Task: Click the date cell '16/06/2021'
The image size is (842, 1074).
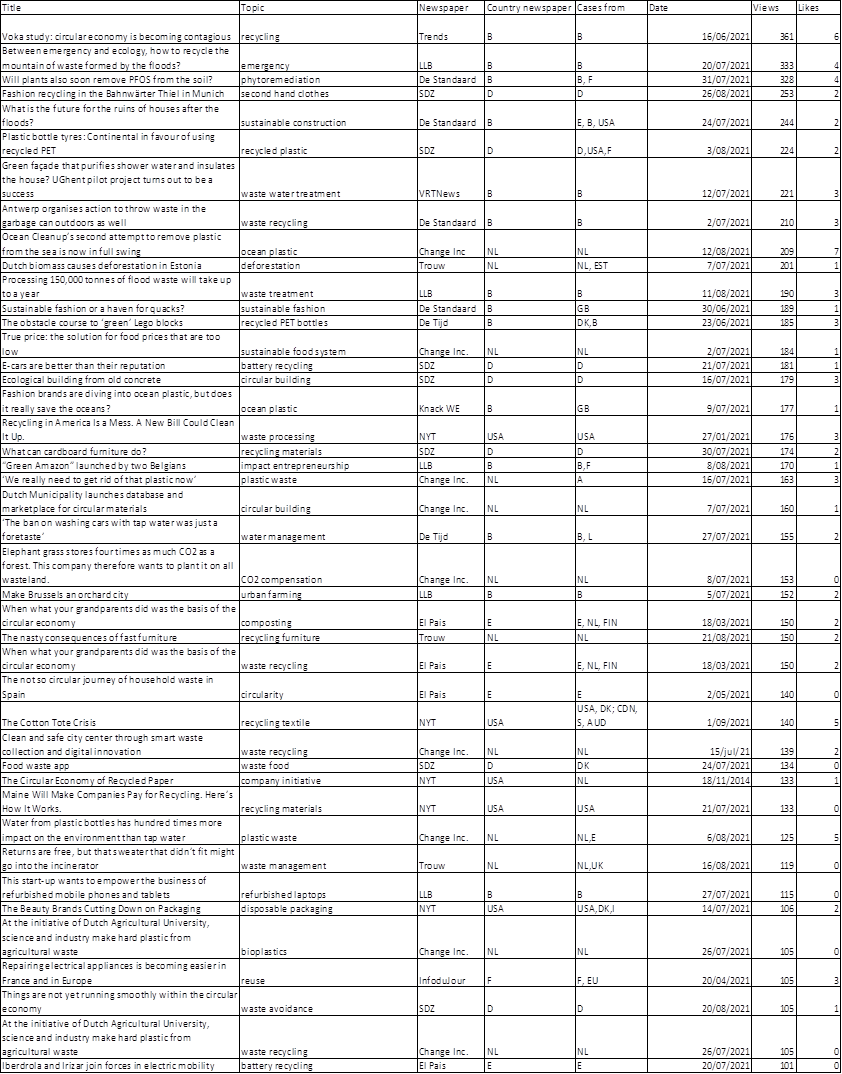Action: coord(699,29)
